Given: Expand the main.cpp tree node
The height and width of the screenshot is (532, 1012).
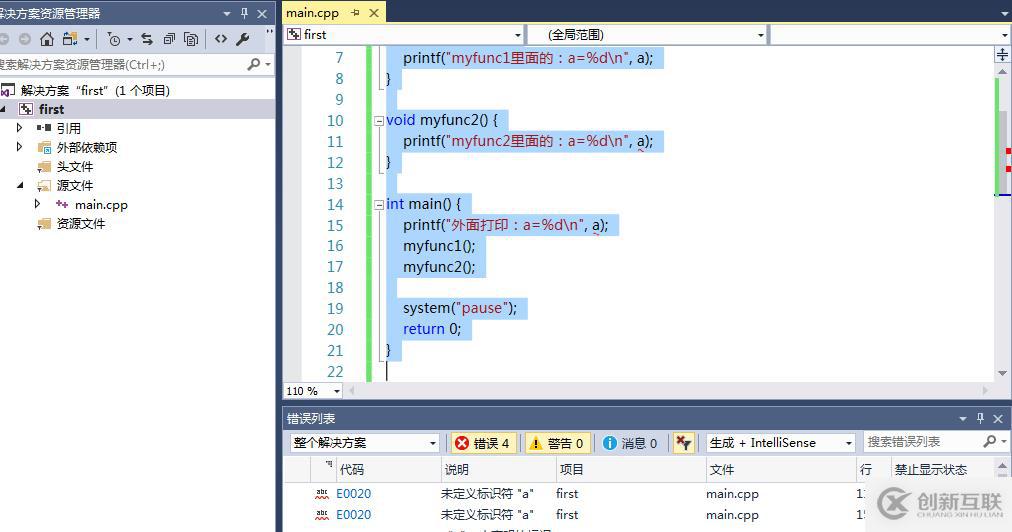Looking at the screenshot, I should coord(37,204).
